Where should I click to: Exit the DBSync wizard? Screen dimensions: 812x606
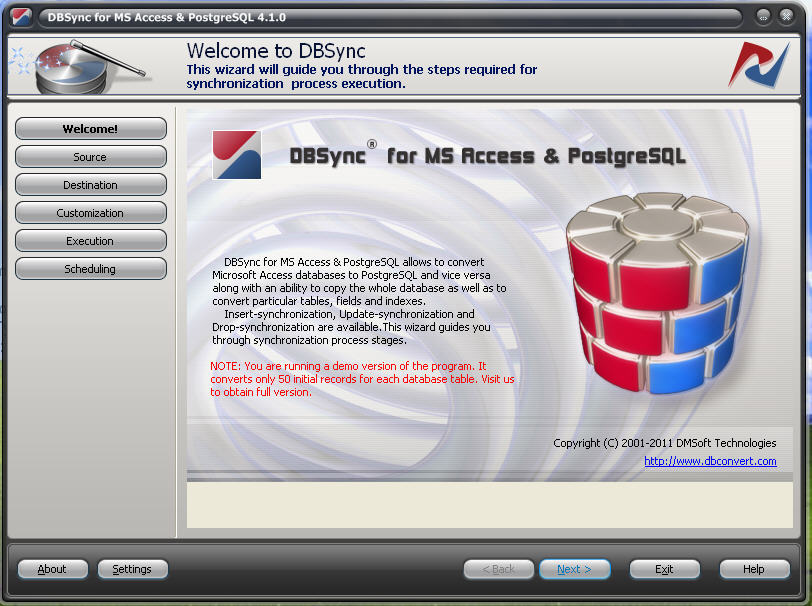[664, 568]
